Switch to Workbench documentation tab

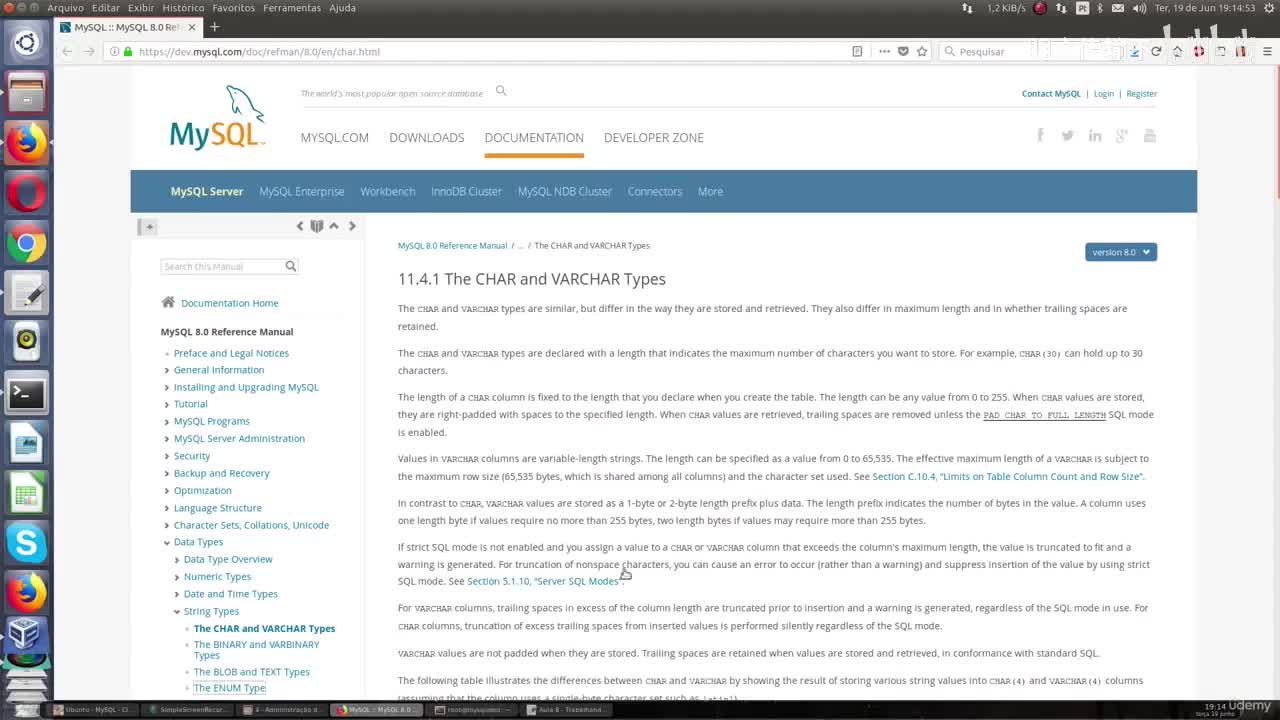click(x=388, y=191)
